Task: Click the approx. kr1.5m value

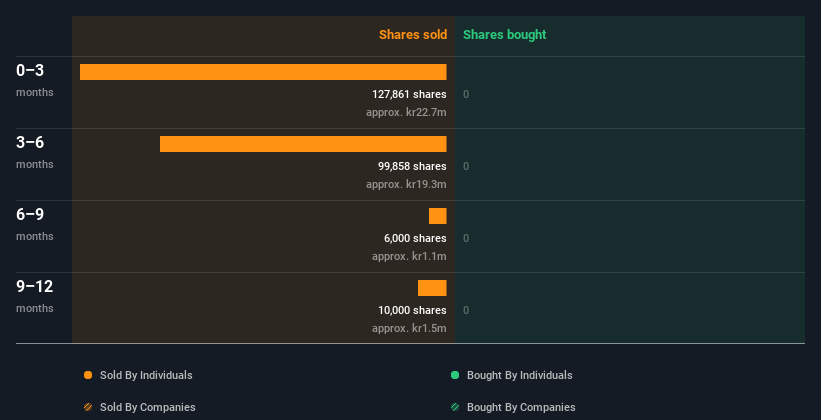Action: pos(409,329)
